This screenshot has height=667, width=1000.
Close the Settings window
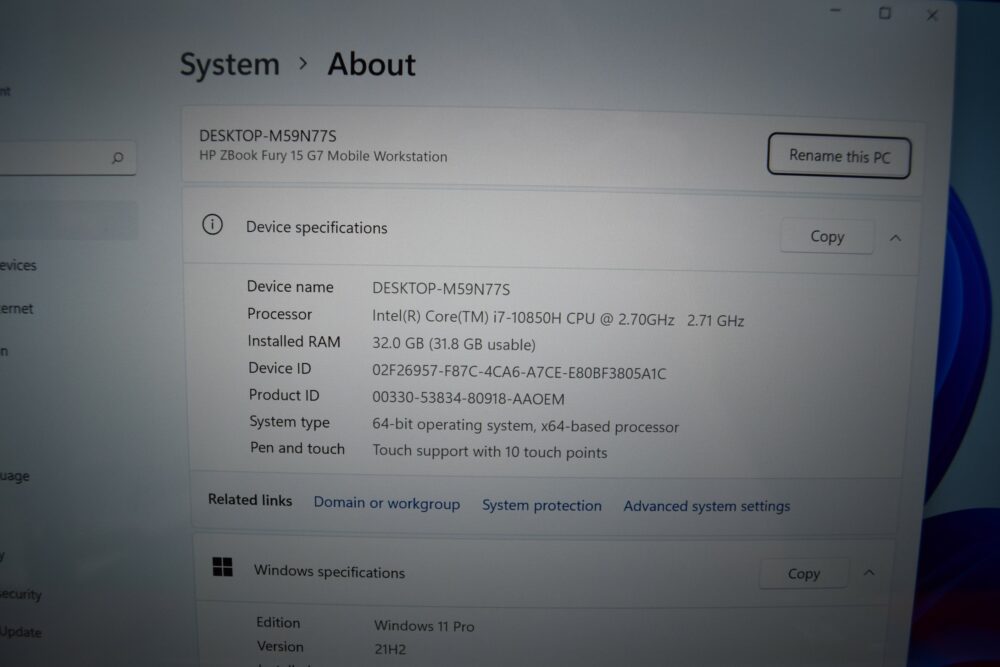point(932,15)
